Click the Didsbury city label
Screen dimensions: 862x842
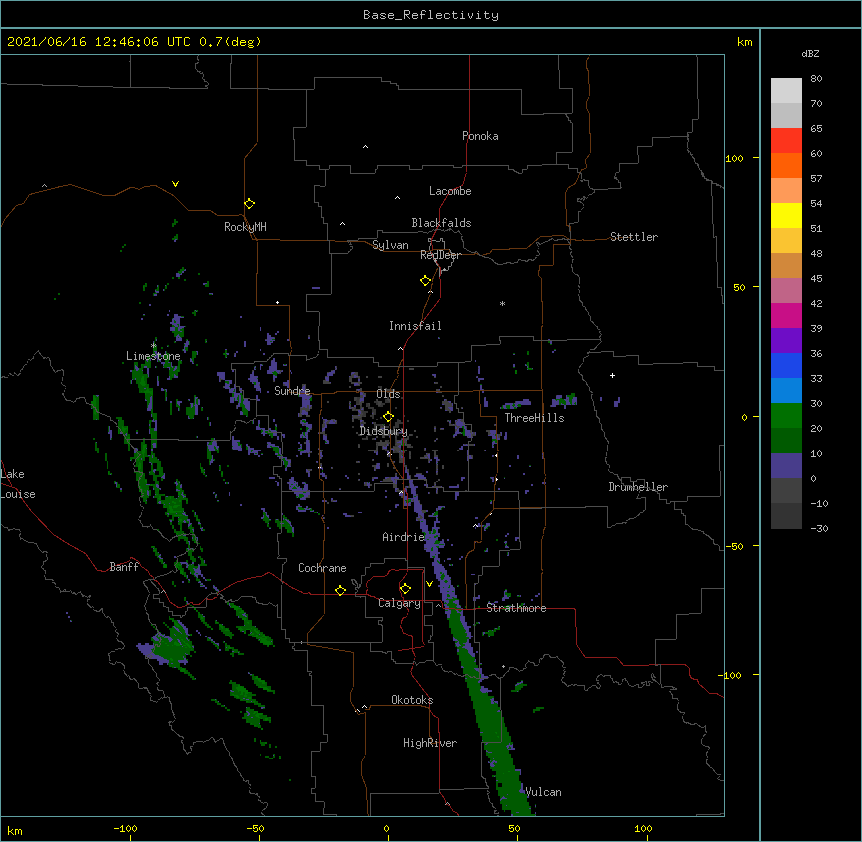tap(384, 431)
